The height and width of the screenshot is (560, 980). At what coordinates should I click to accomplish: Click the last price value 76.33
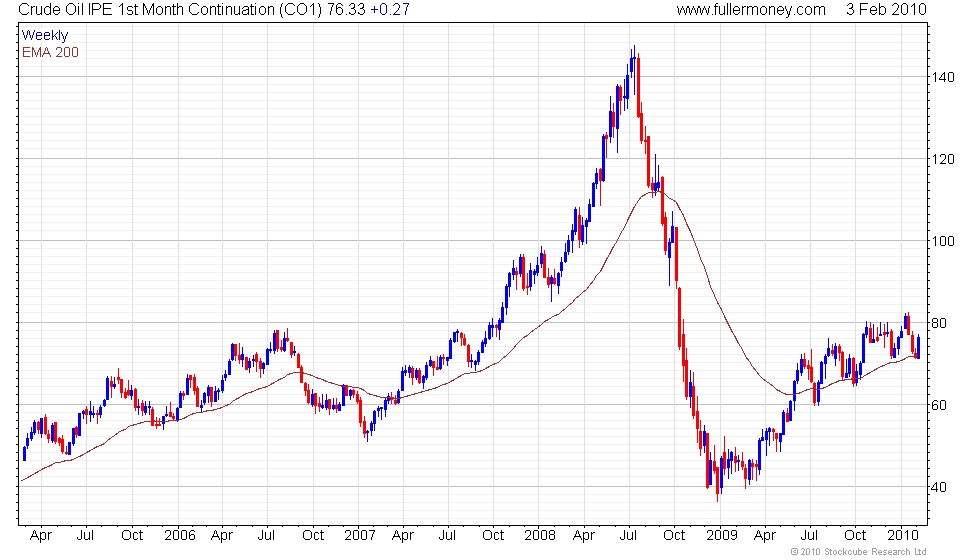(x=346, y=10)
